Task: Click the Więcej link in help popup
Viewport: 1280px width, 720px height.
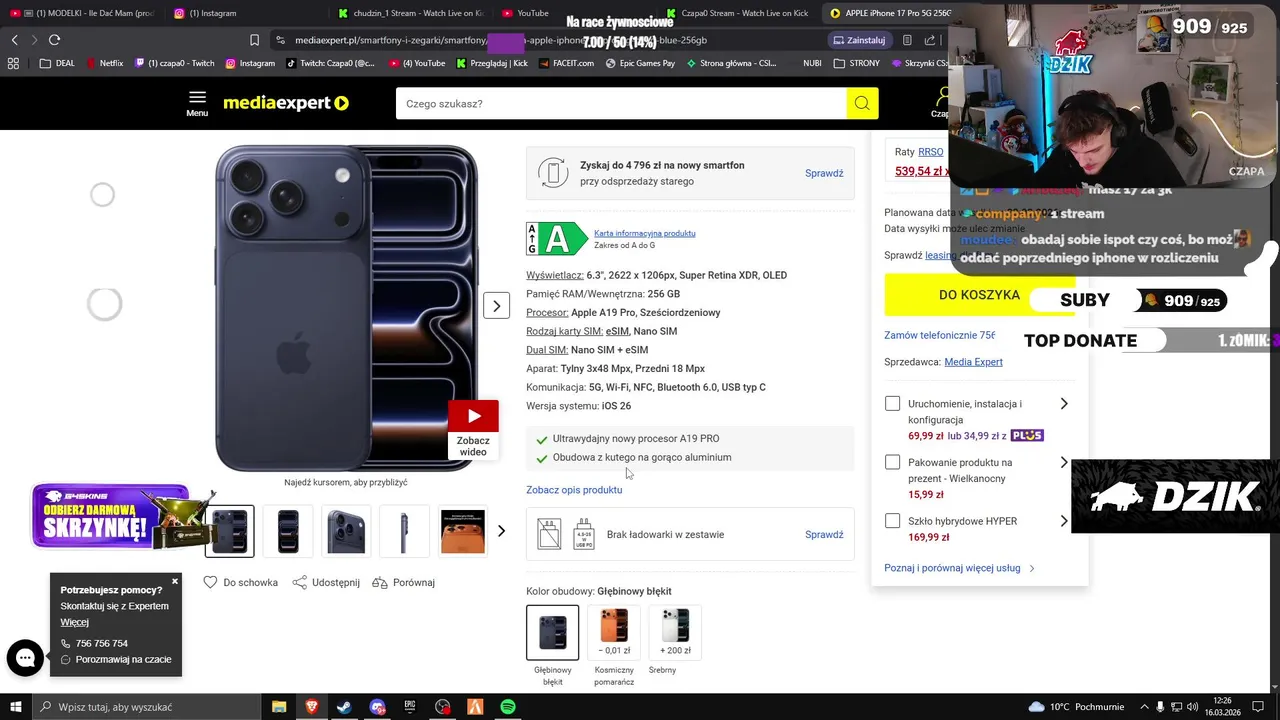Action: pyautogui.click(x=74, y=622)
